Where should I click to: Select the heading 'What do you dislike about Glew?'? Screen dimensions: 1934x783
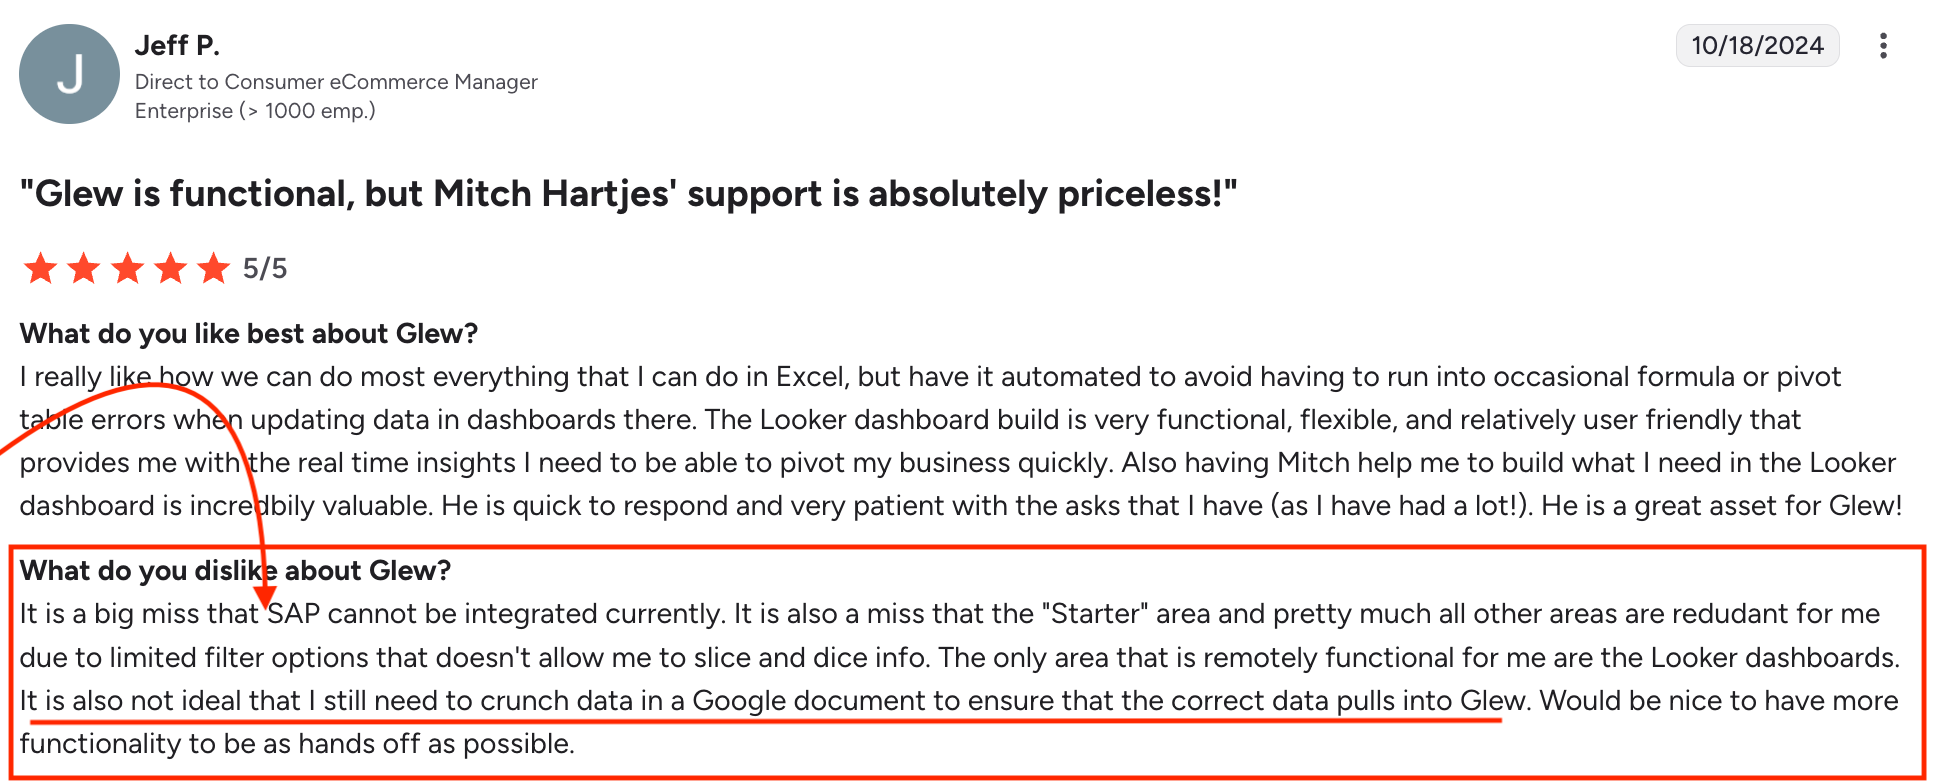click(x=235, y=570)
